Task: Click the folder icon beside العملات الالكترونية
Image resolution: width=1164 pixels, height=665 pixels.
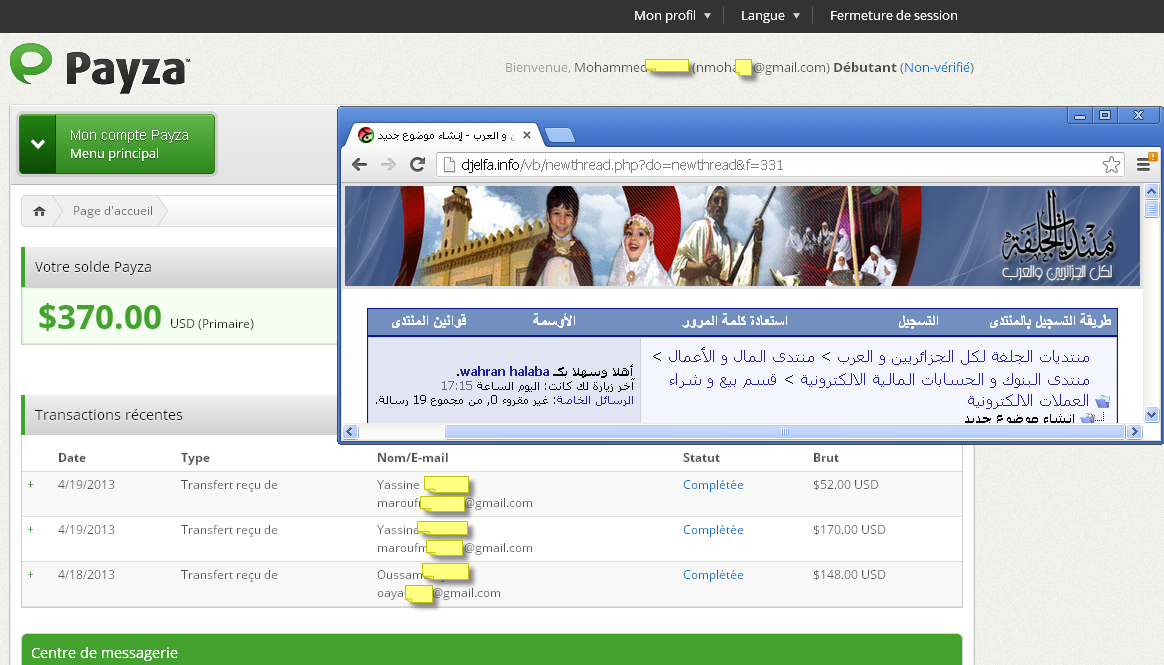Action: (x=1102, y=401)
